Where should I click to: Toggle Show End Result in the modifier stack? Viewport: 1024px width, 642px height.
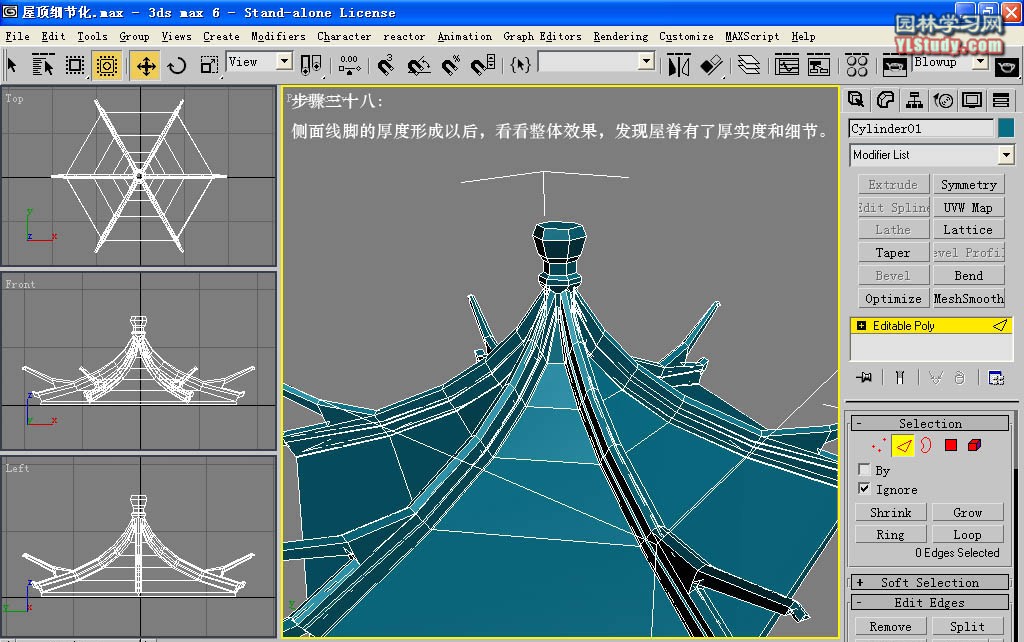pyautogui.click(x=900, y=377)
